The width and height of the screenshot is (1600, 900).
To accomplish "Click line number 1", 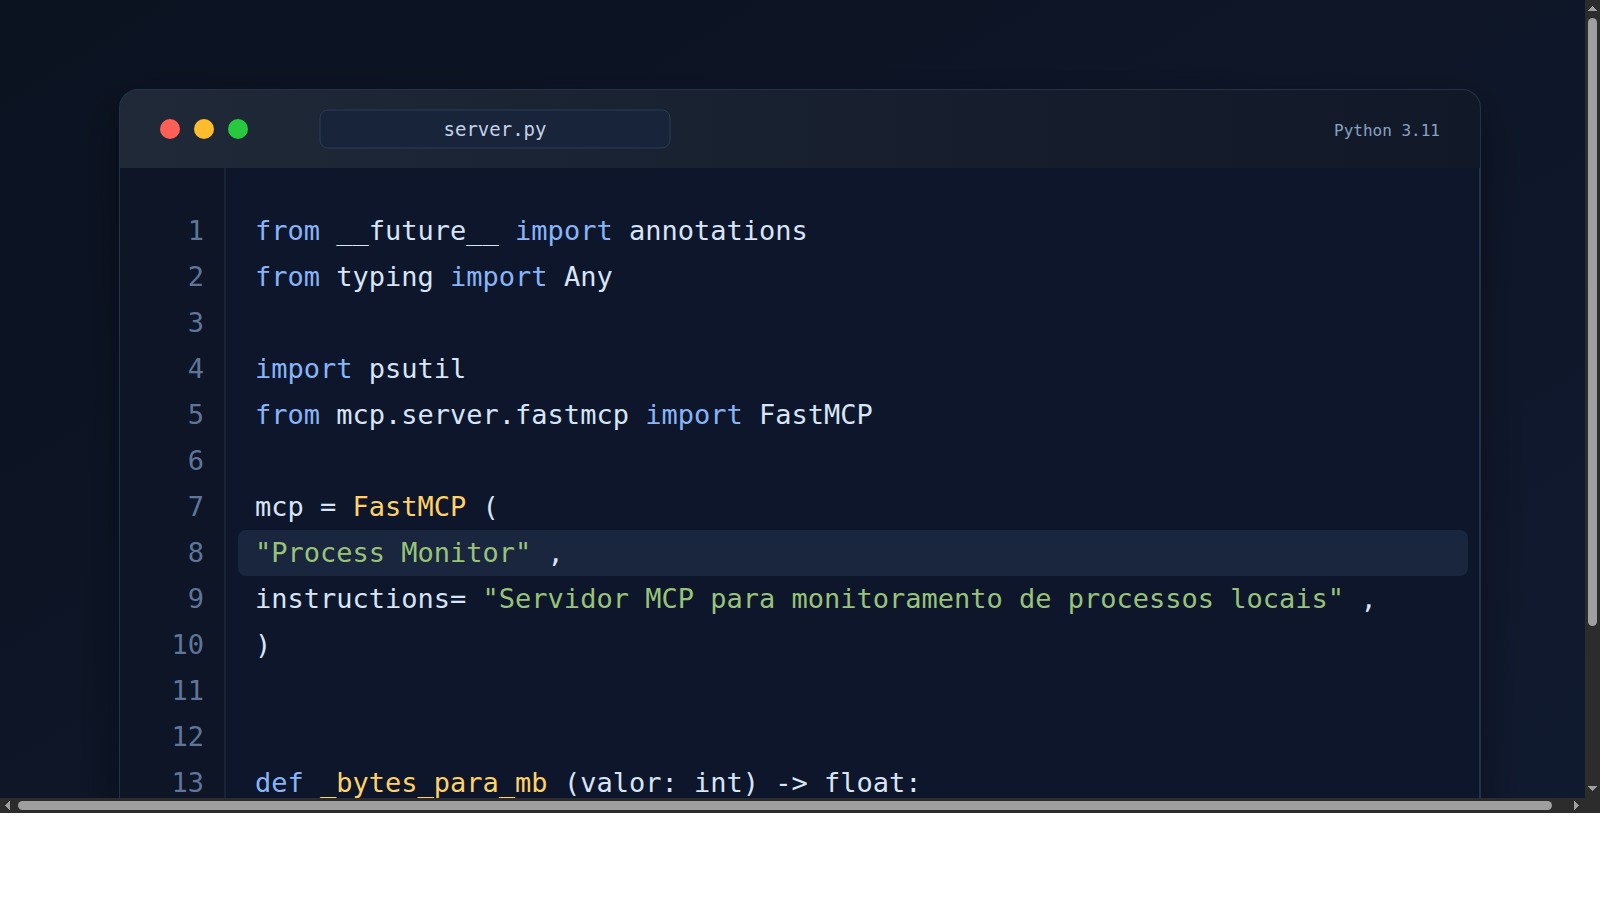I will (196, 231).
